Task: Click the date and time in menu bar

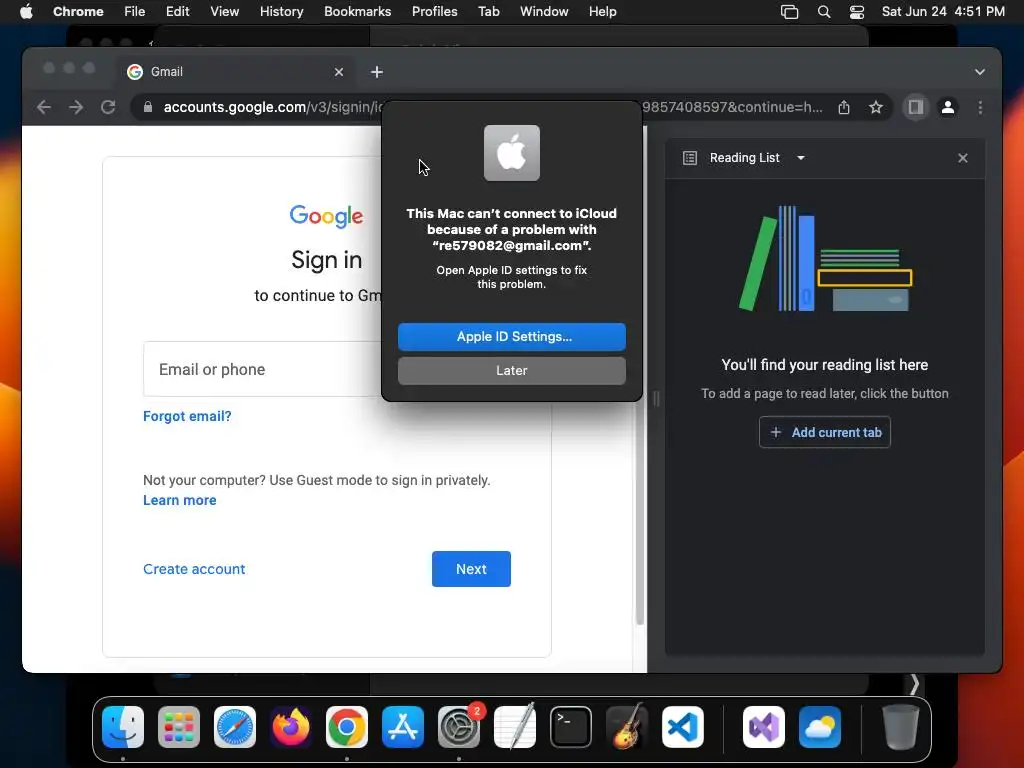Action: pyautogui.click(x=943, y=12)
